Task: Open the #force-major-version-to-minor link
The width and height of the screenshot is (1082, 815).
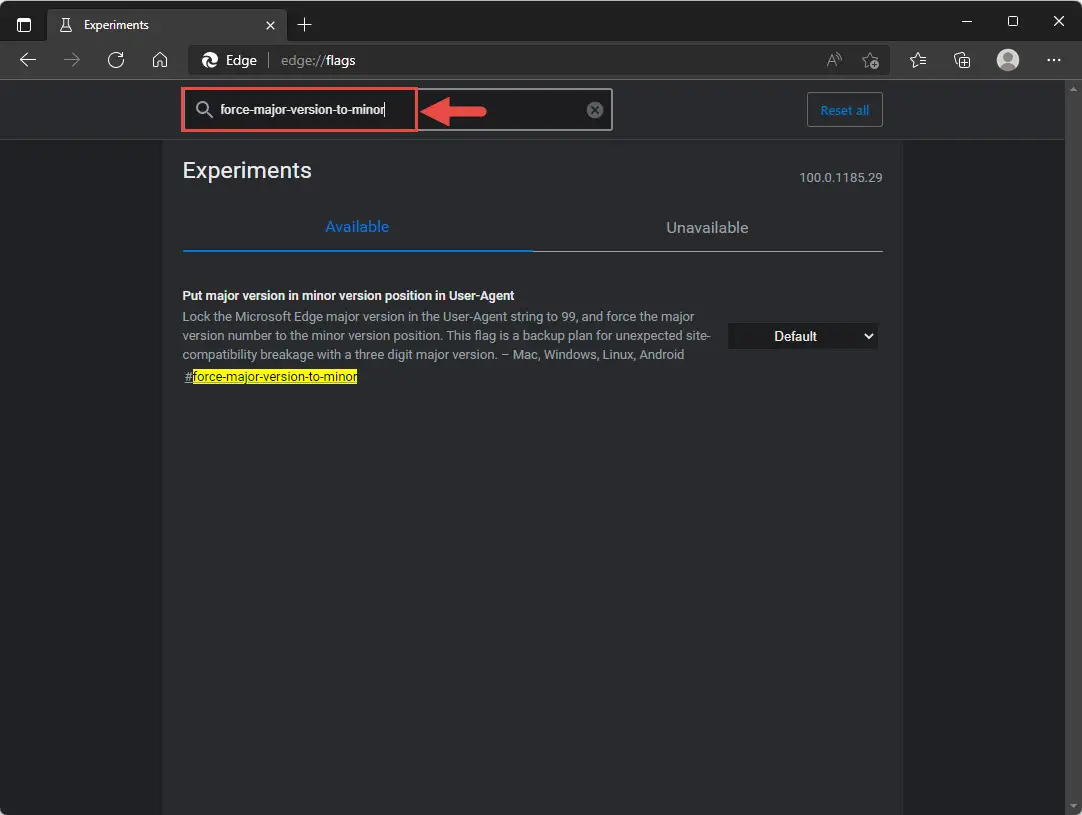Action: [x=270, y=376]
